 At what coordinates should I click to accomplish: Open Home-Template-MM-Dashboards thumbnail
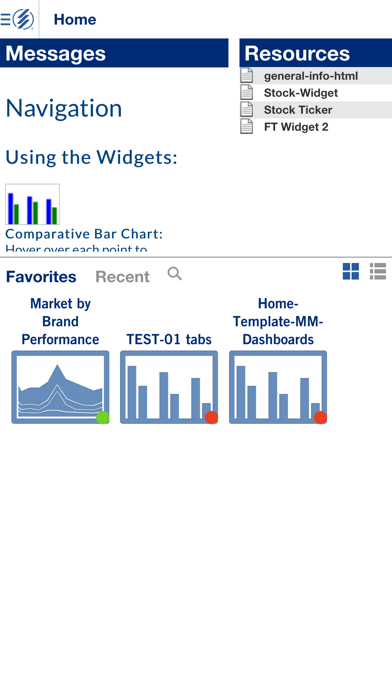tap(278, 387)
